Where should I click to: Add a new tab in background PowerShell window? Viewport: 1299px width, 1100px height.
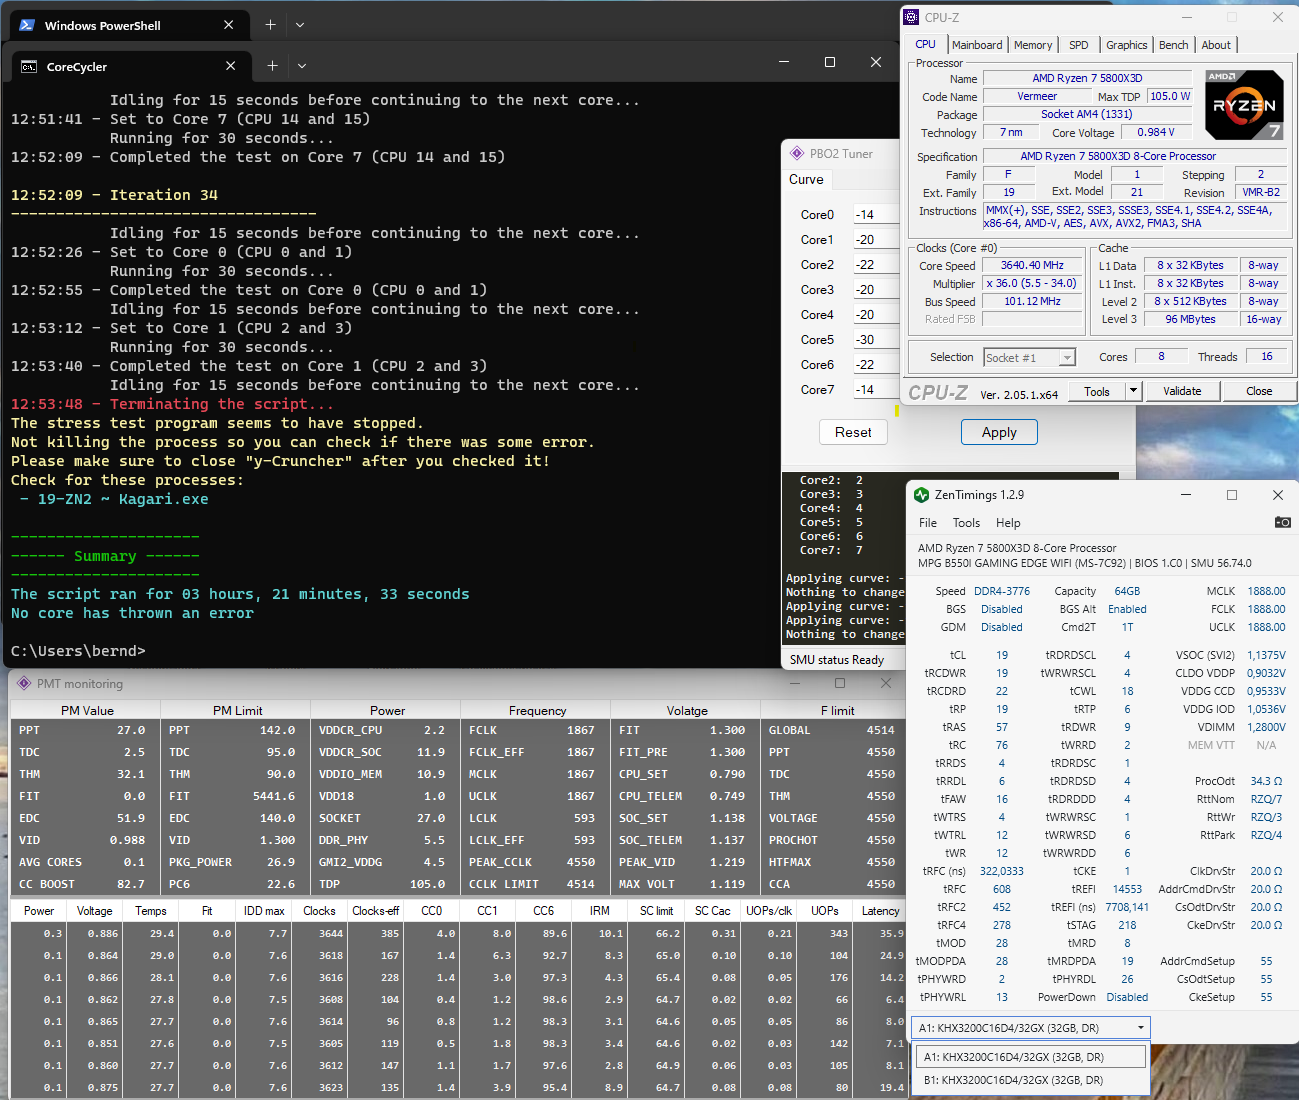270,25
